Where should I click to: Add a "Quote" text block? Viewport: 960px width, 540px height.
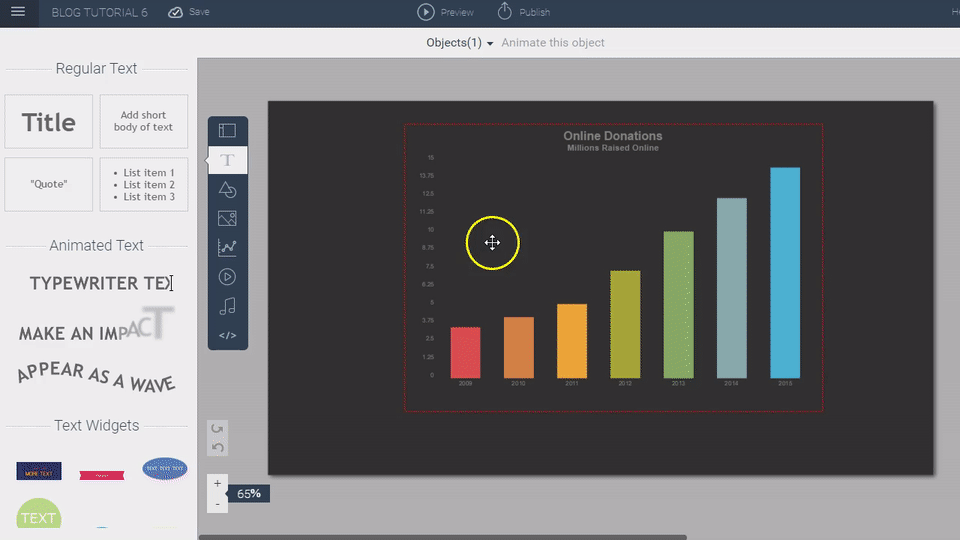[x=48, y=184]
